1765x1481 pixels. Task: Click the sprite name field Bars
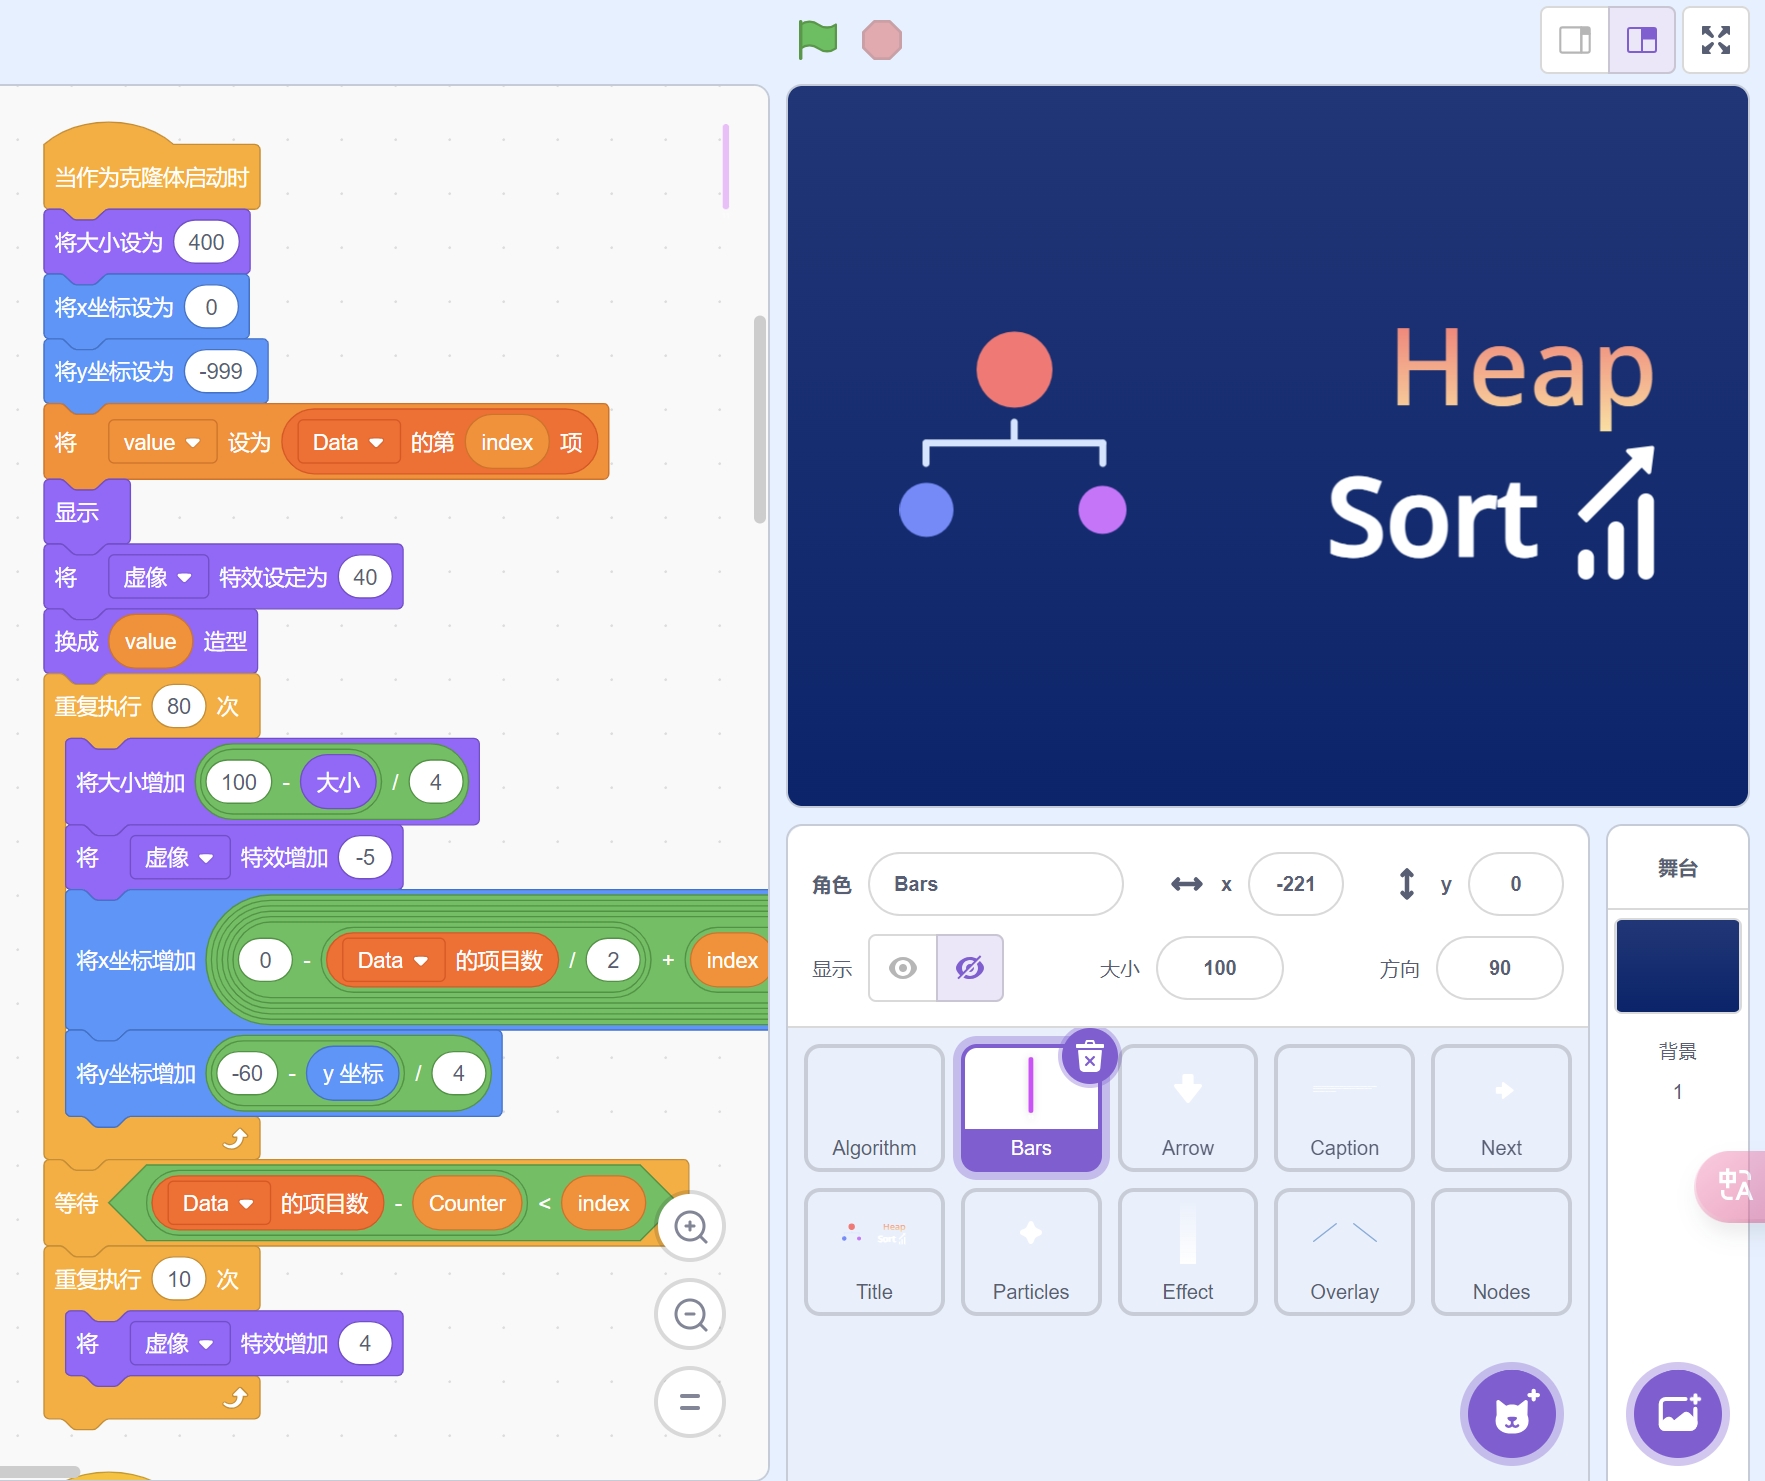point(995,884)
